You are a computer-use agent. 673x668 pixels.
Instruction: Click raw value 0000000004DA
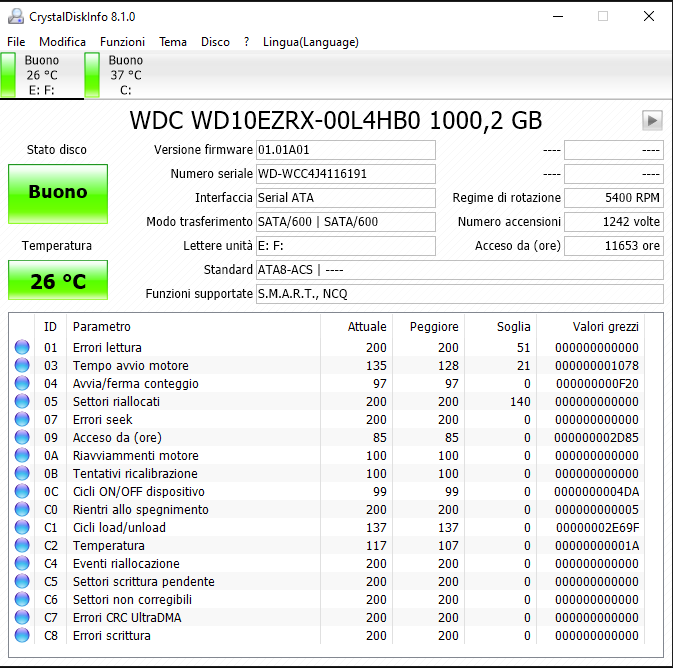(597, 492)
